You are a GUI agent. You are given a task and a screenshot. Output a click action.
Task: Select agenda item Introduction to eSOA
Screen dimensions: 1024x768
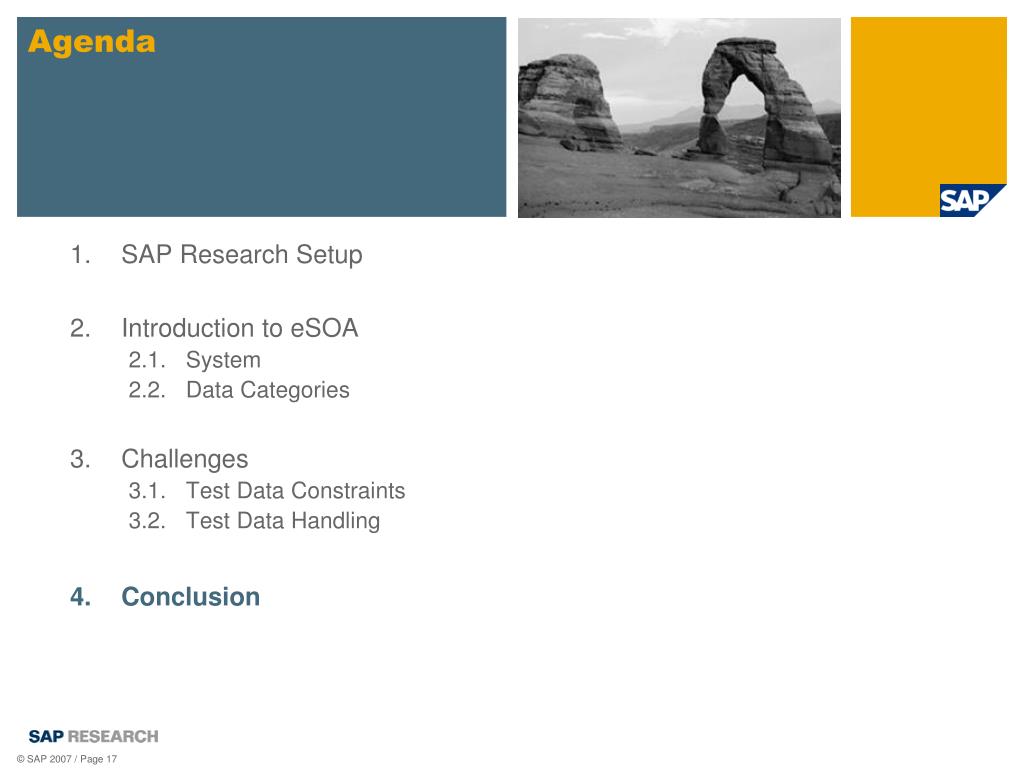pyautogui.click(x=240, y=328)
